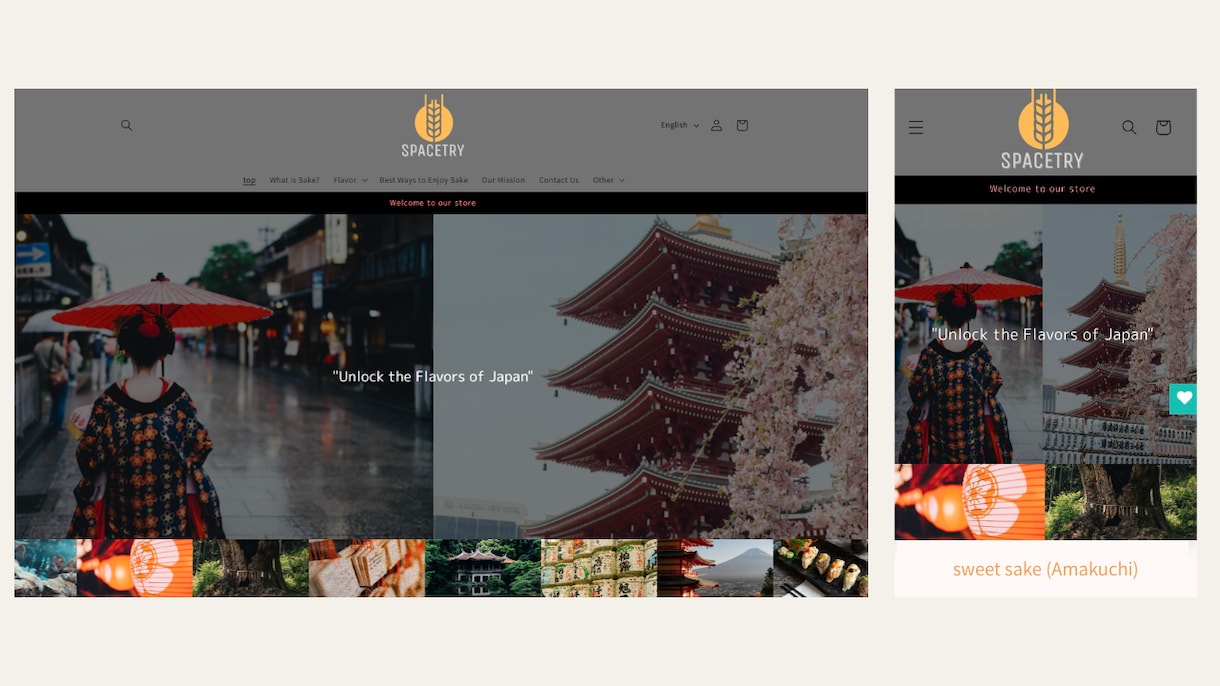Open Best Ways to Enjoy Sake page
1220x686 pixels.
tap(423, 180)
